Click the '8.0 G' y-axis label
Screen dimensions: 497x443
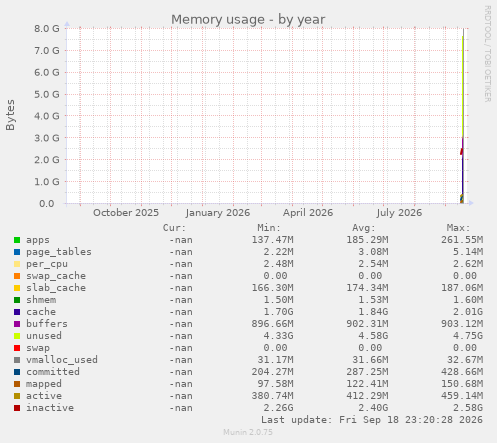click(x=47, y=29)
